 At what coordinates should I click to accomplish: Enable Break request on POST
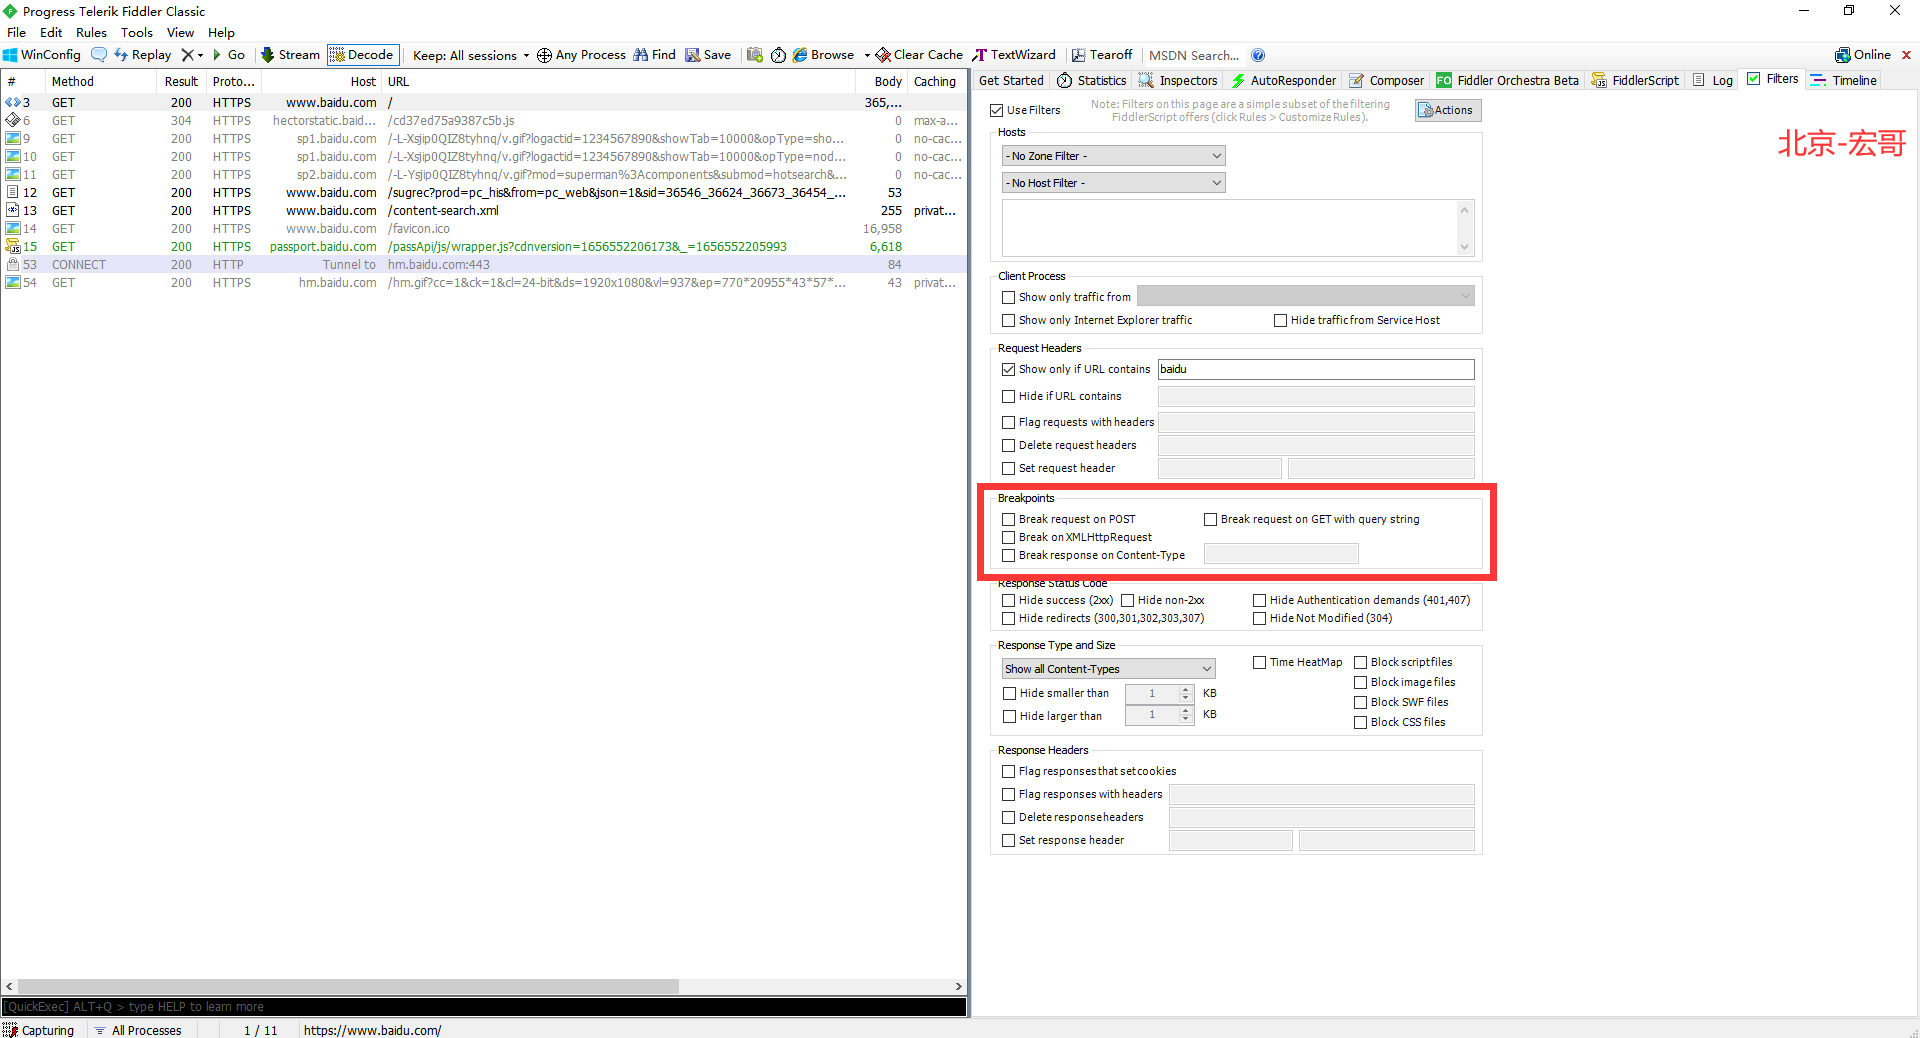pyautogui.click(x=1009, y=520)
